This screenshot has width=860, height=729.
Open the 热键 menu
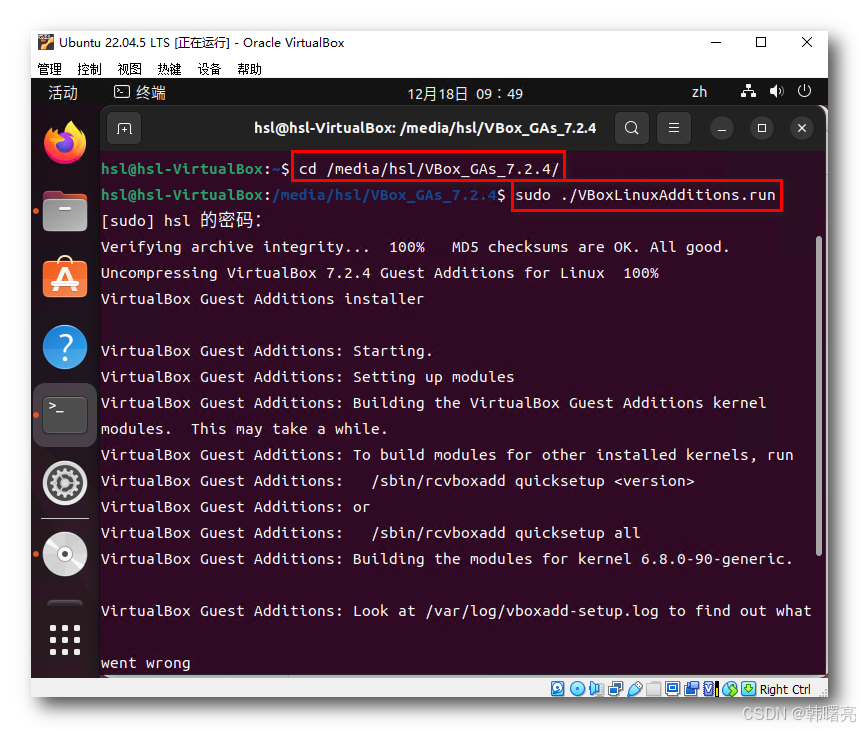point(169,69)
